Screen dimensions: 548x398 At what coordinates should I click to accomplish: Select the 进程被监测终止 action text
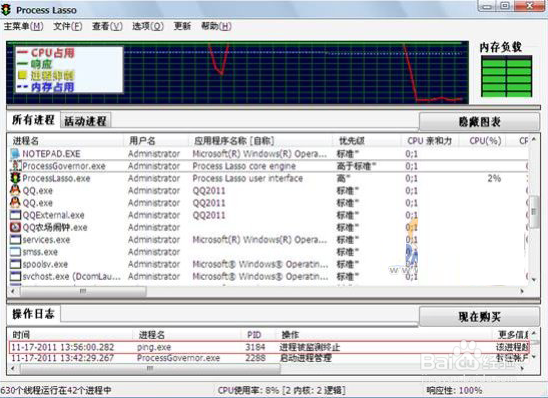(x=309, y=347)
